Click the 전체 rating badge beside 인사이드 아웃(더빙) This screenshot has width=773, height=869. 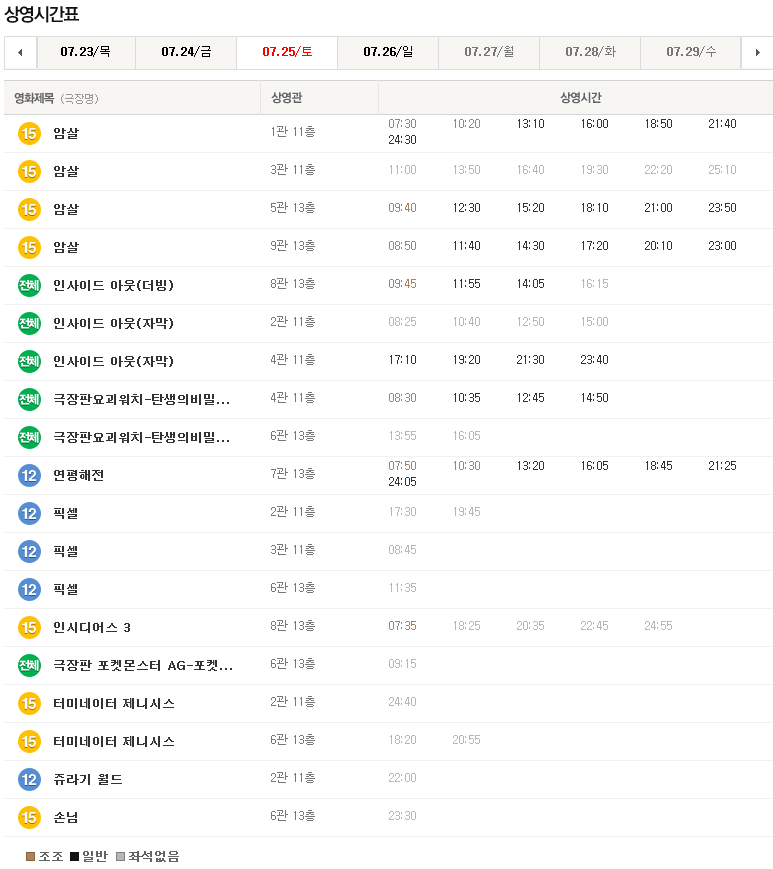click(x=29, y=285)
